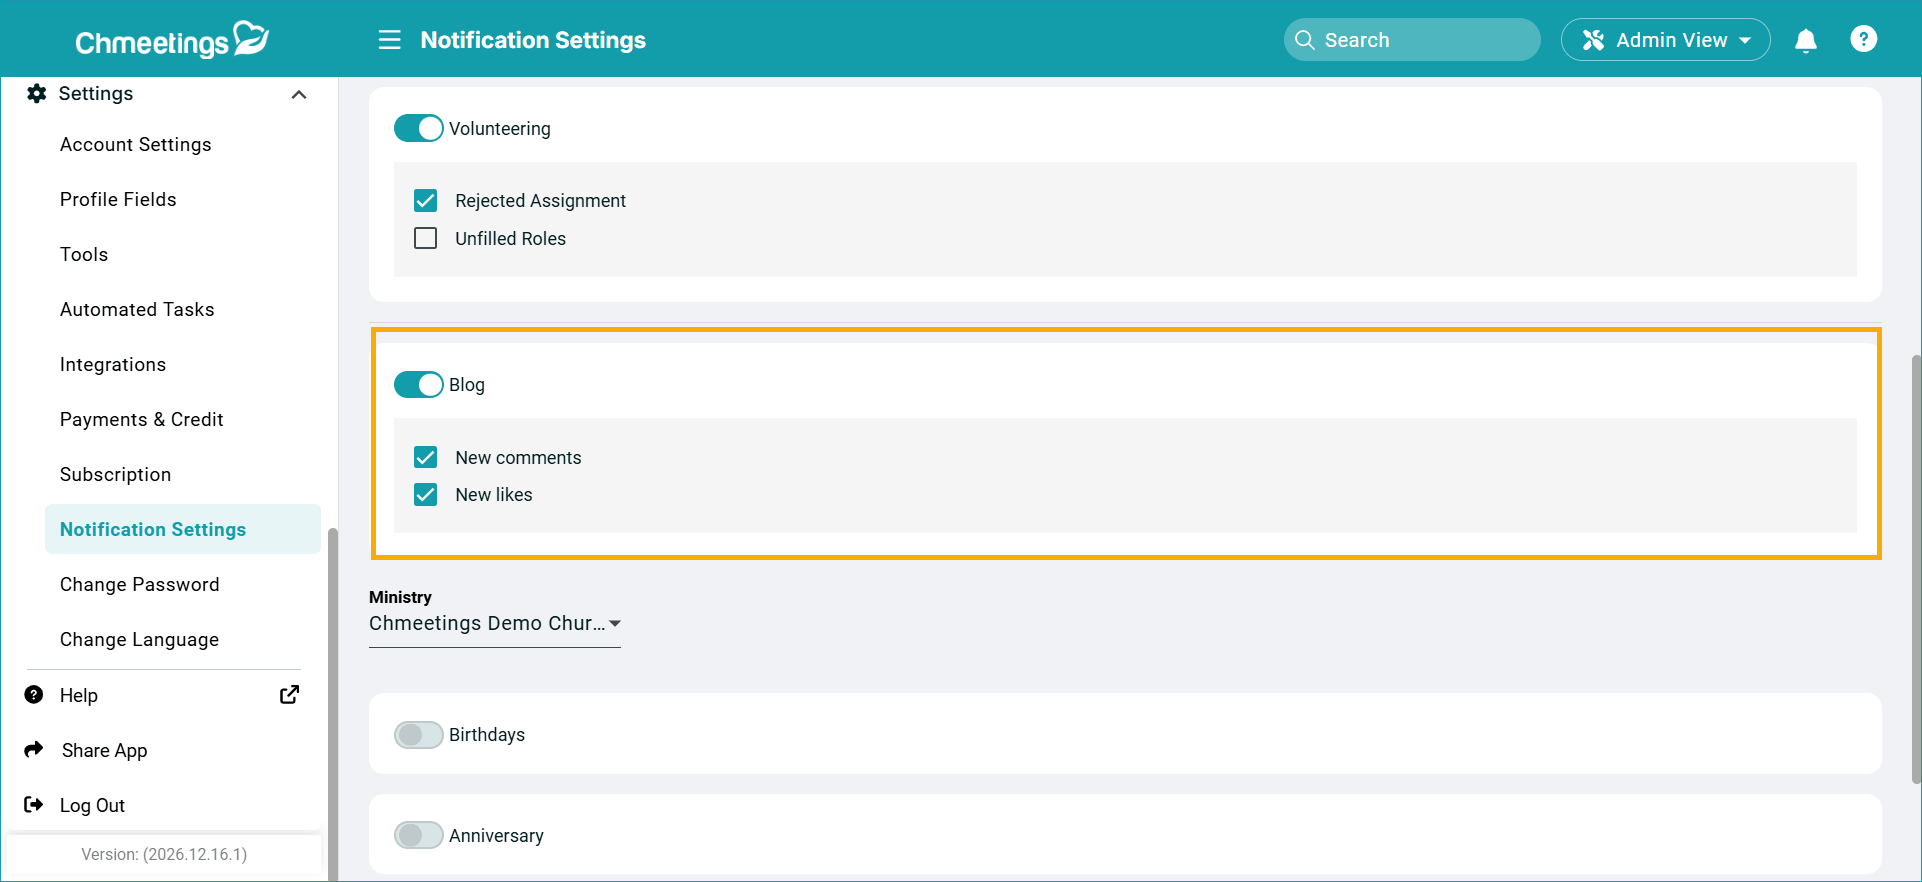Turn off the Blog toggle

pos(418,384)
